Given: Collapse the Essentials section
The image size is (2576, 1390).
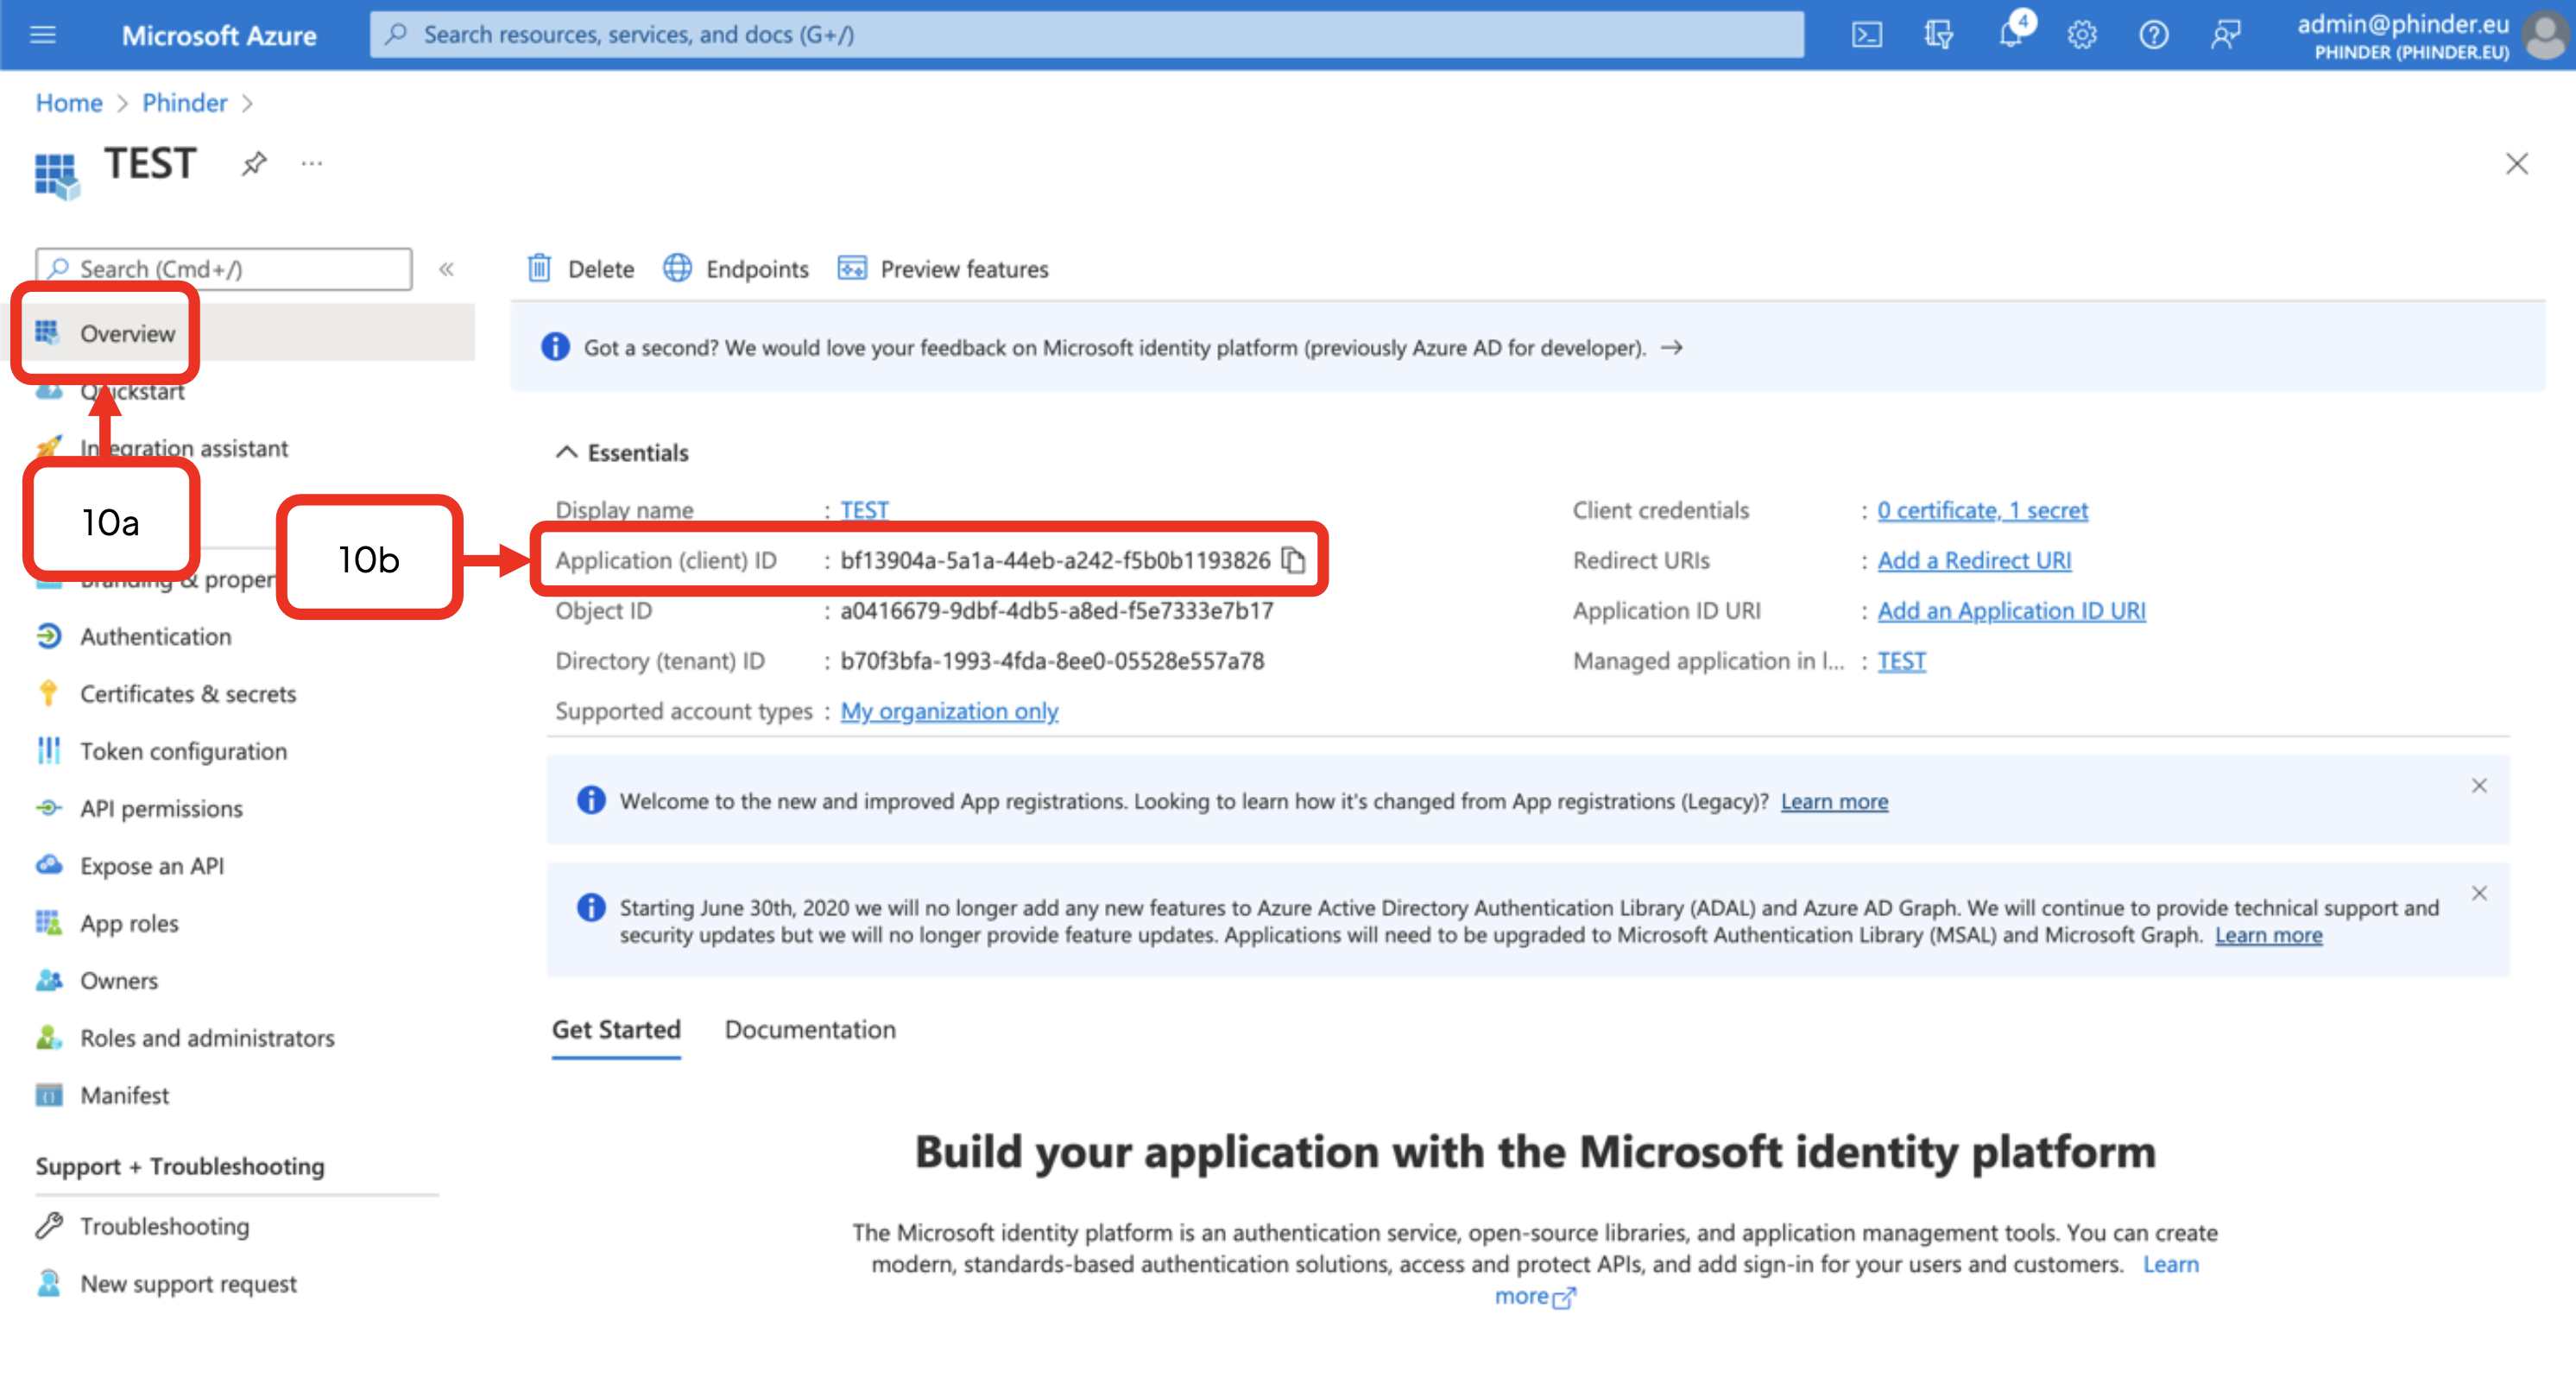Looking at the screenshot, I should (x=567, y=452).
